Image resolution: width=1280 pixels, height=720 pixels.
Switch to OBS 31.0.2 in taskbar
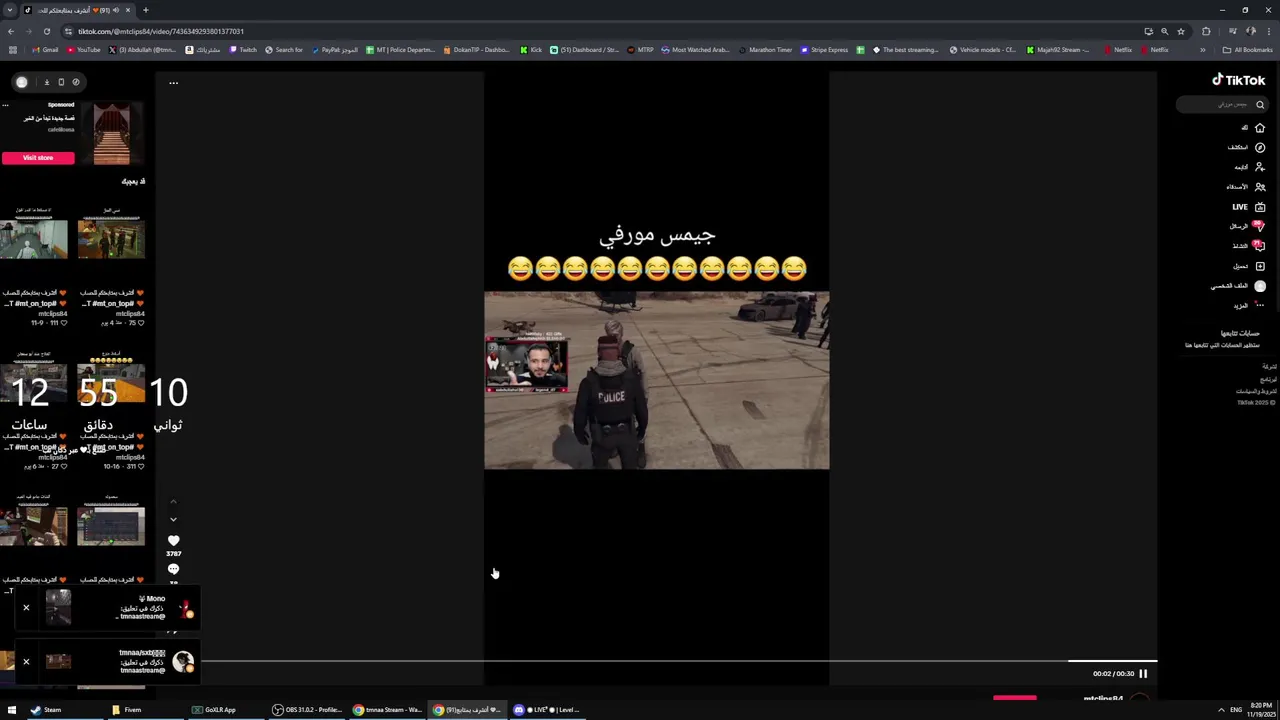pyautogui.click(x=307, y=710)
